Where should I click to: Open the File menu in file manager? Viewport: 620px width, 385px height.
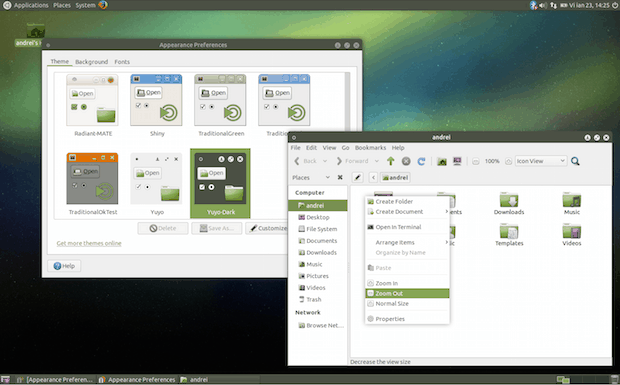coord(295,148)
